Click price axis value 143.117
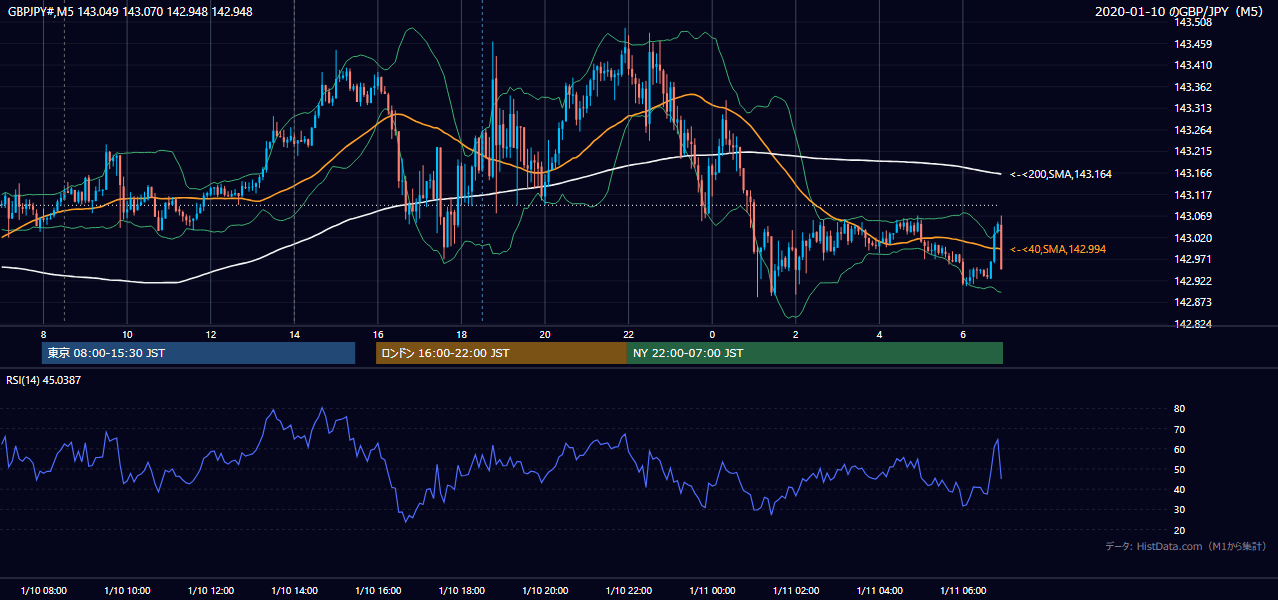 click(1193, 195)
